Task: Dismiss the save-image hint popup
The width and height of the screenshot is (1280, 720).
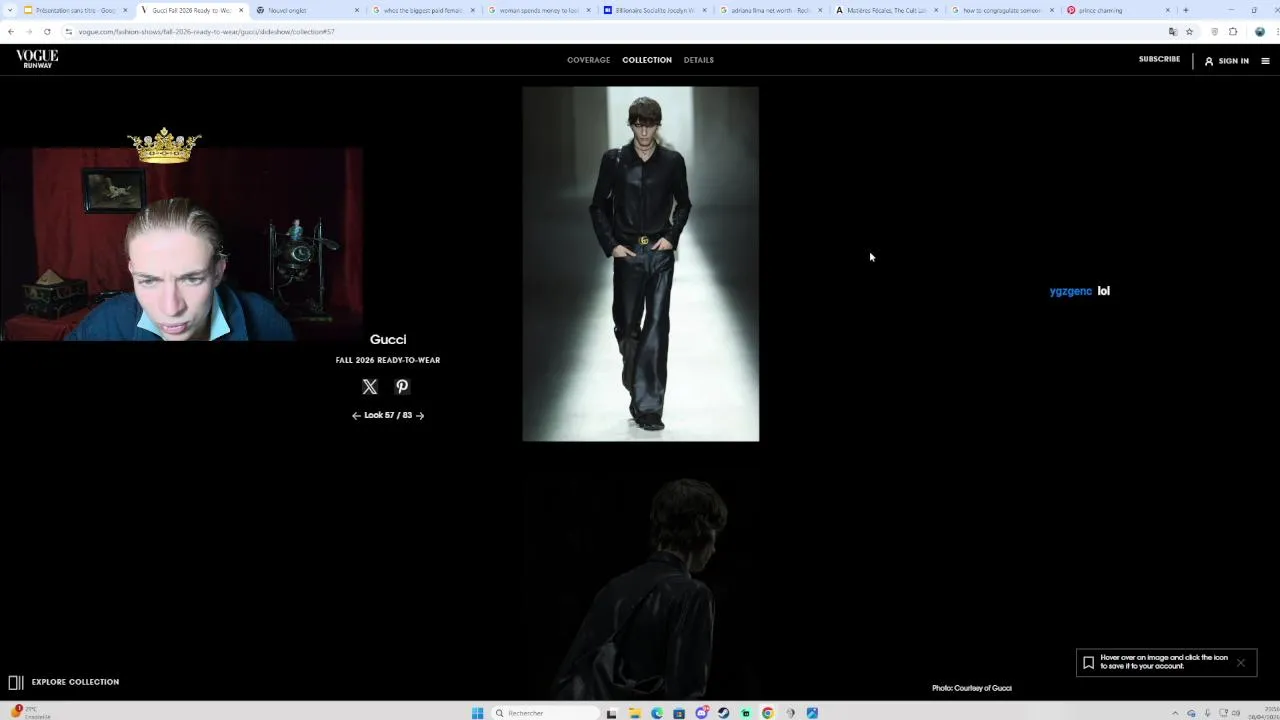Action: pos(1241,663)
